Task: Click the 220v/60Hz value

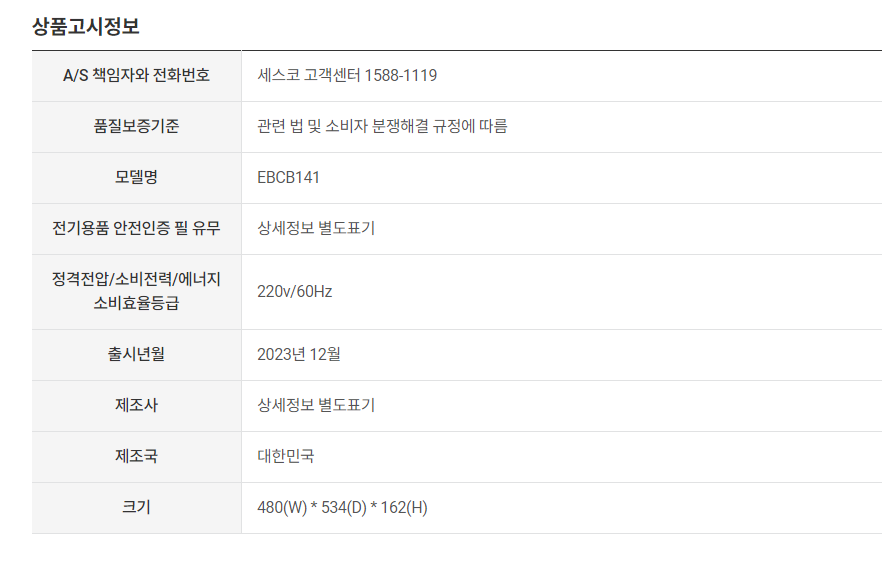Action: pos(294,291)
